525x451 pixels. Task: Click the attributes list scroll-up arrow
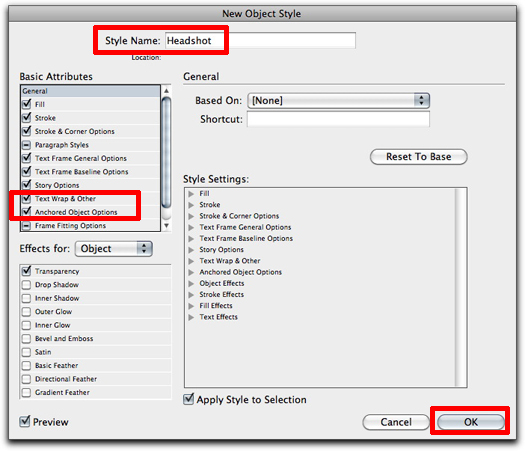click(166, 91)
